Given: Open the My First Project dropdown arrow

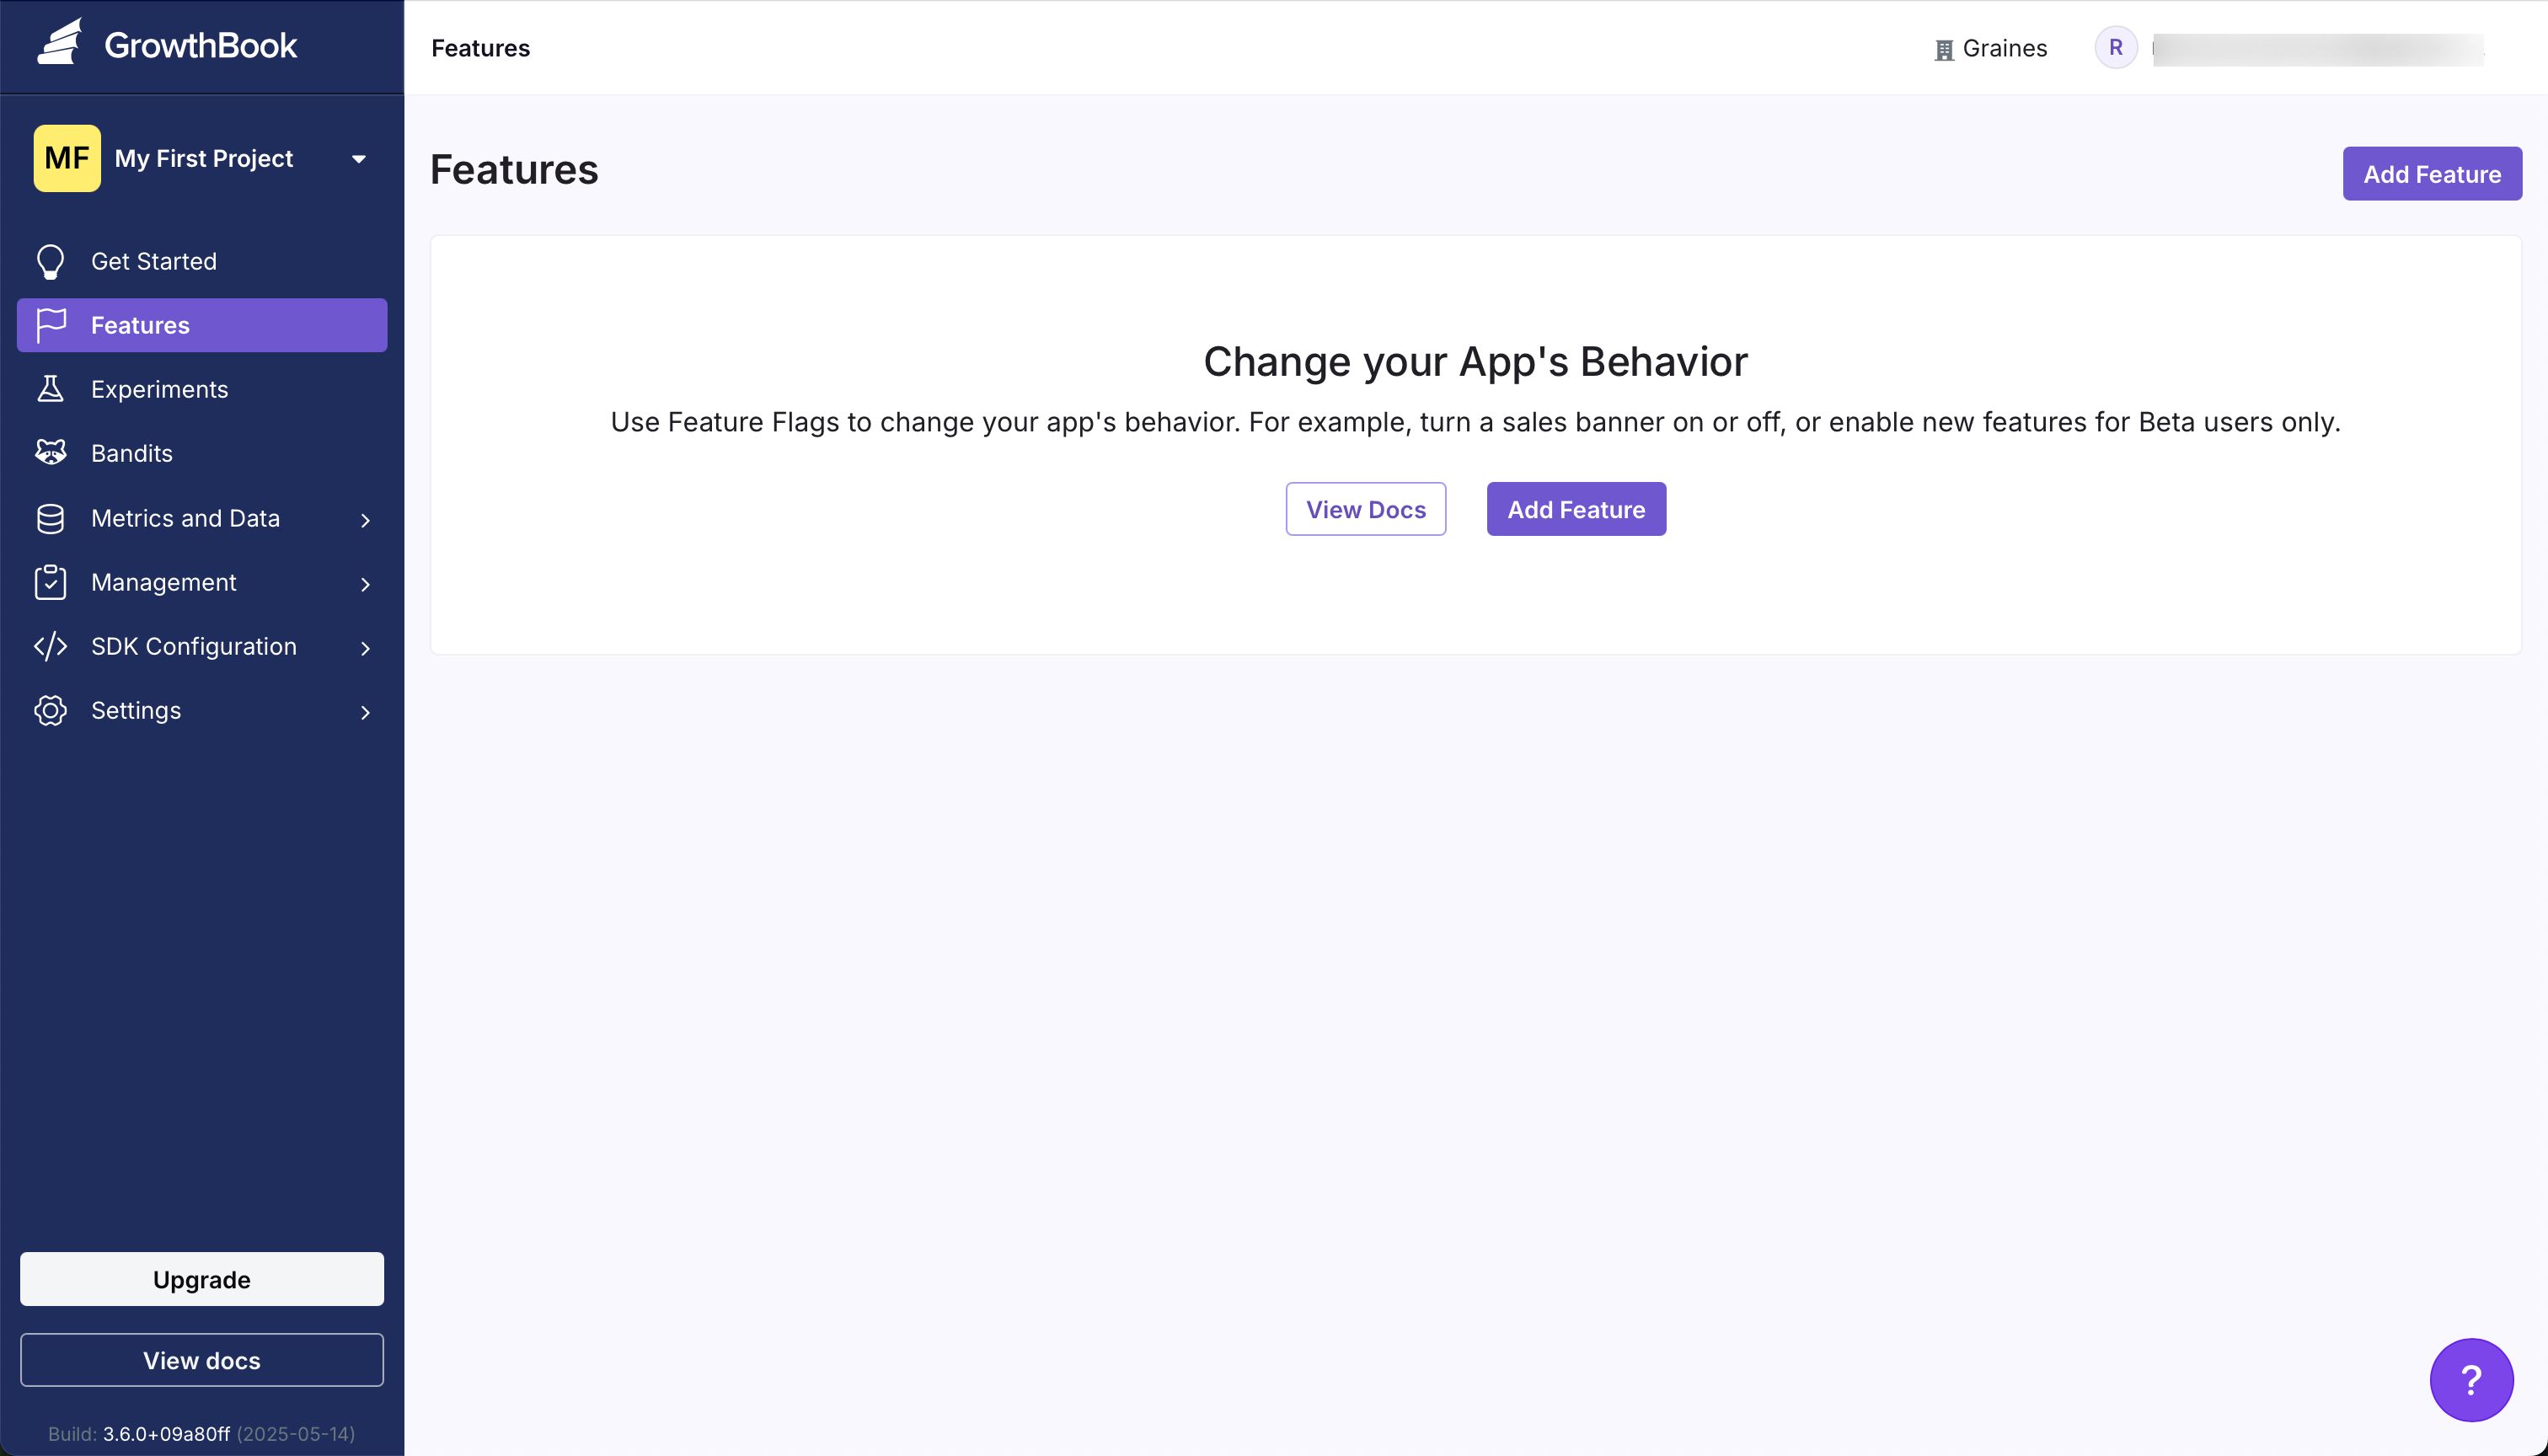Looking at the screenshot, I should [x=359, y=159].
